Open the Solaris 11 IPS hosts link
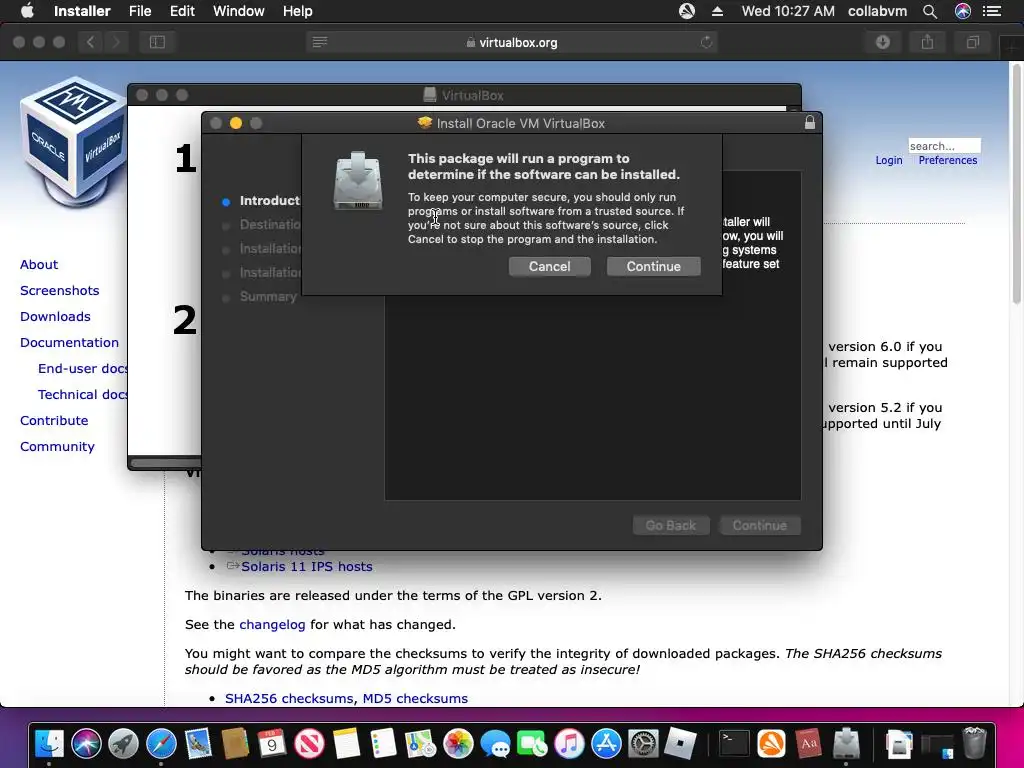Viewport: 1024px width, 768px height. [x=306, y=567]
